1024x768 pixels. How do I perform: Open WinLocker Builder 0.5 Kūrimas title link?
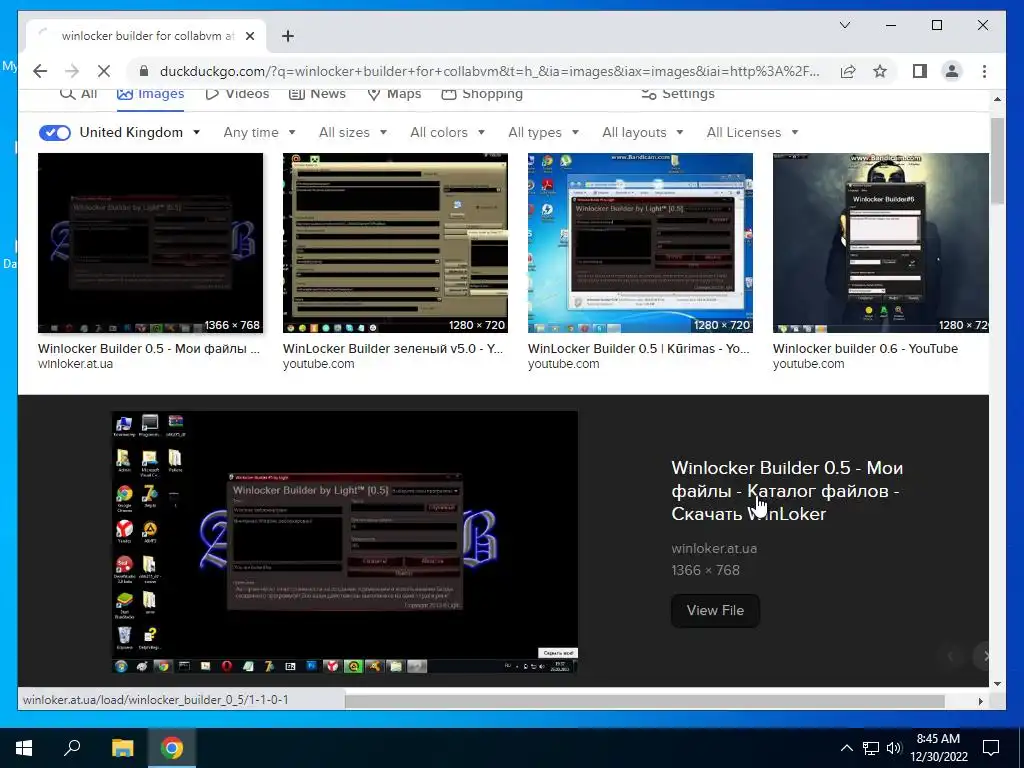coord(639,348)
